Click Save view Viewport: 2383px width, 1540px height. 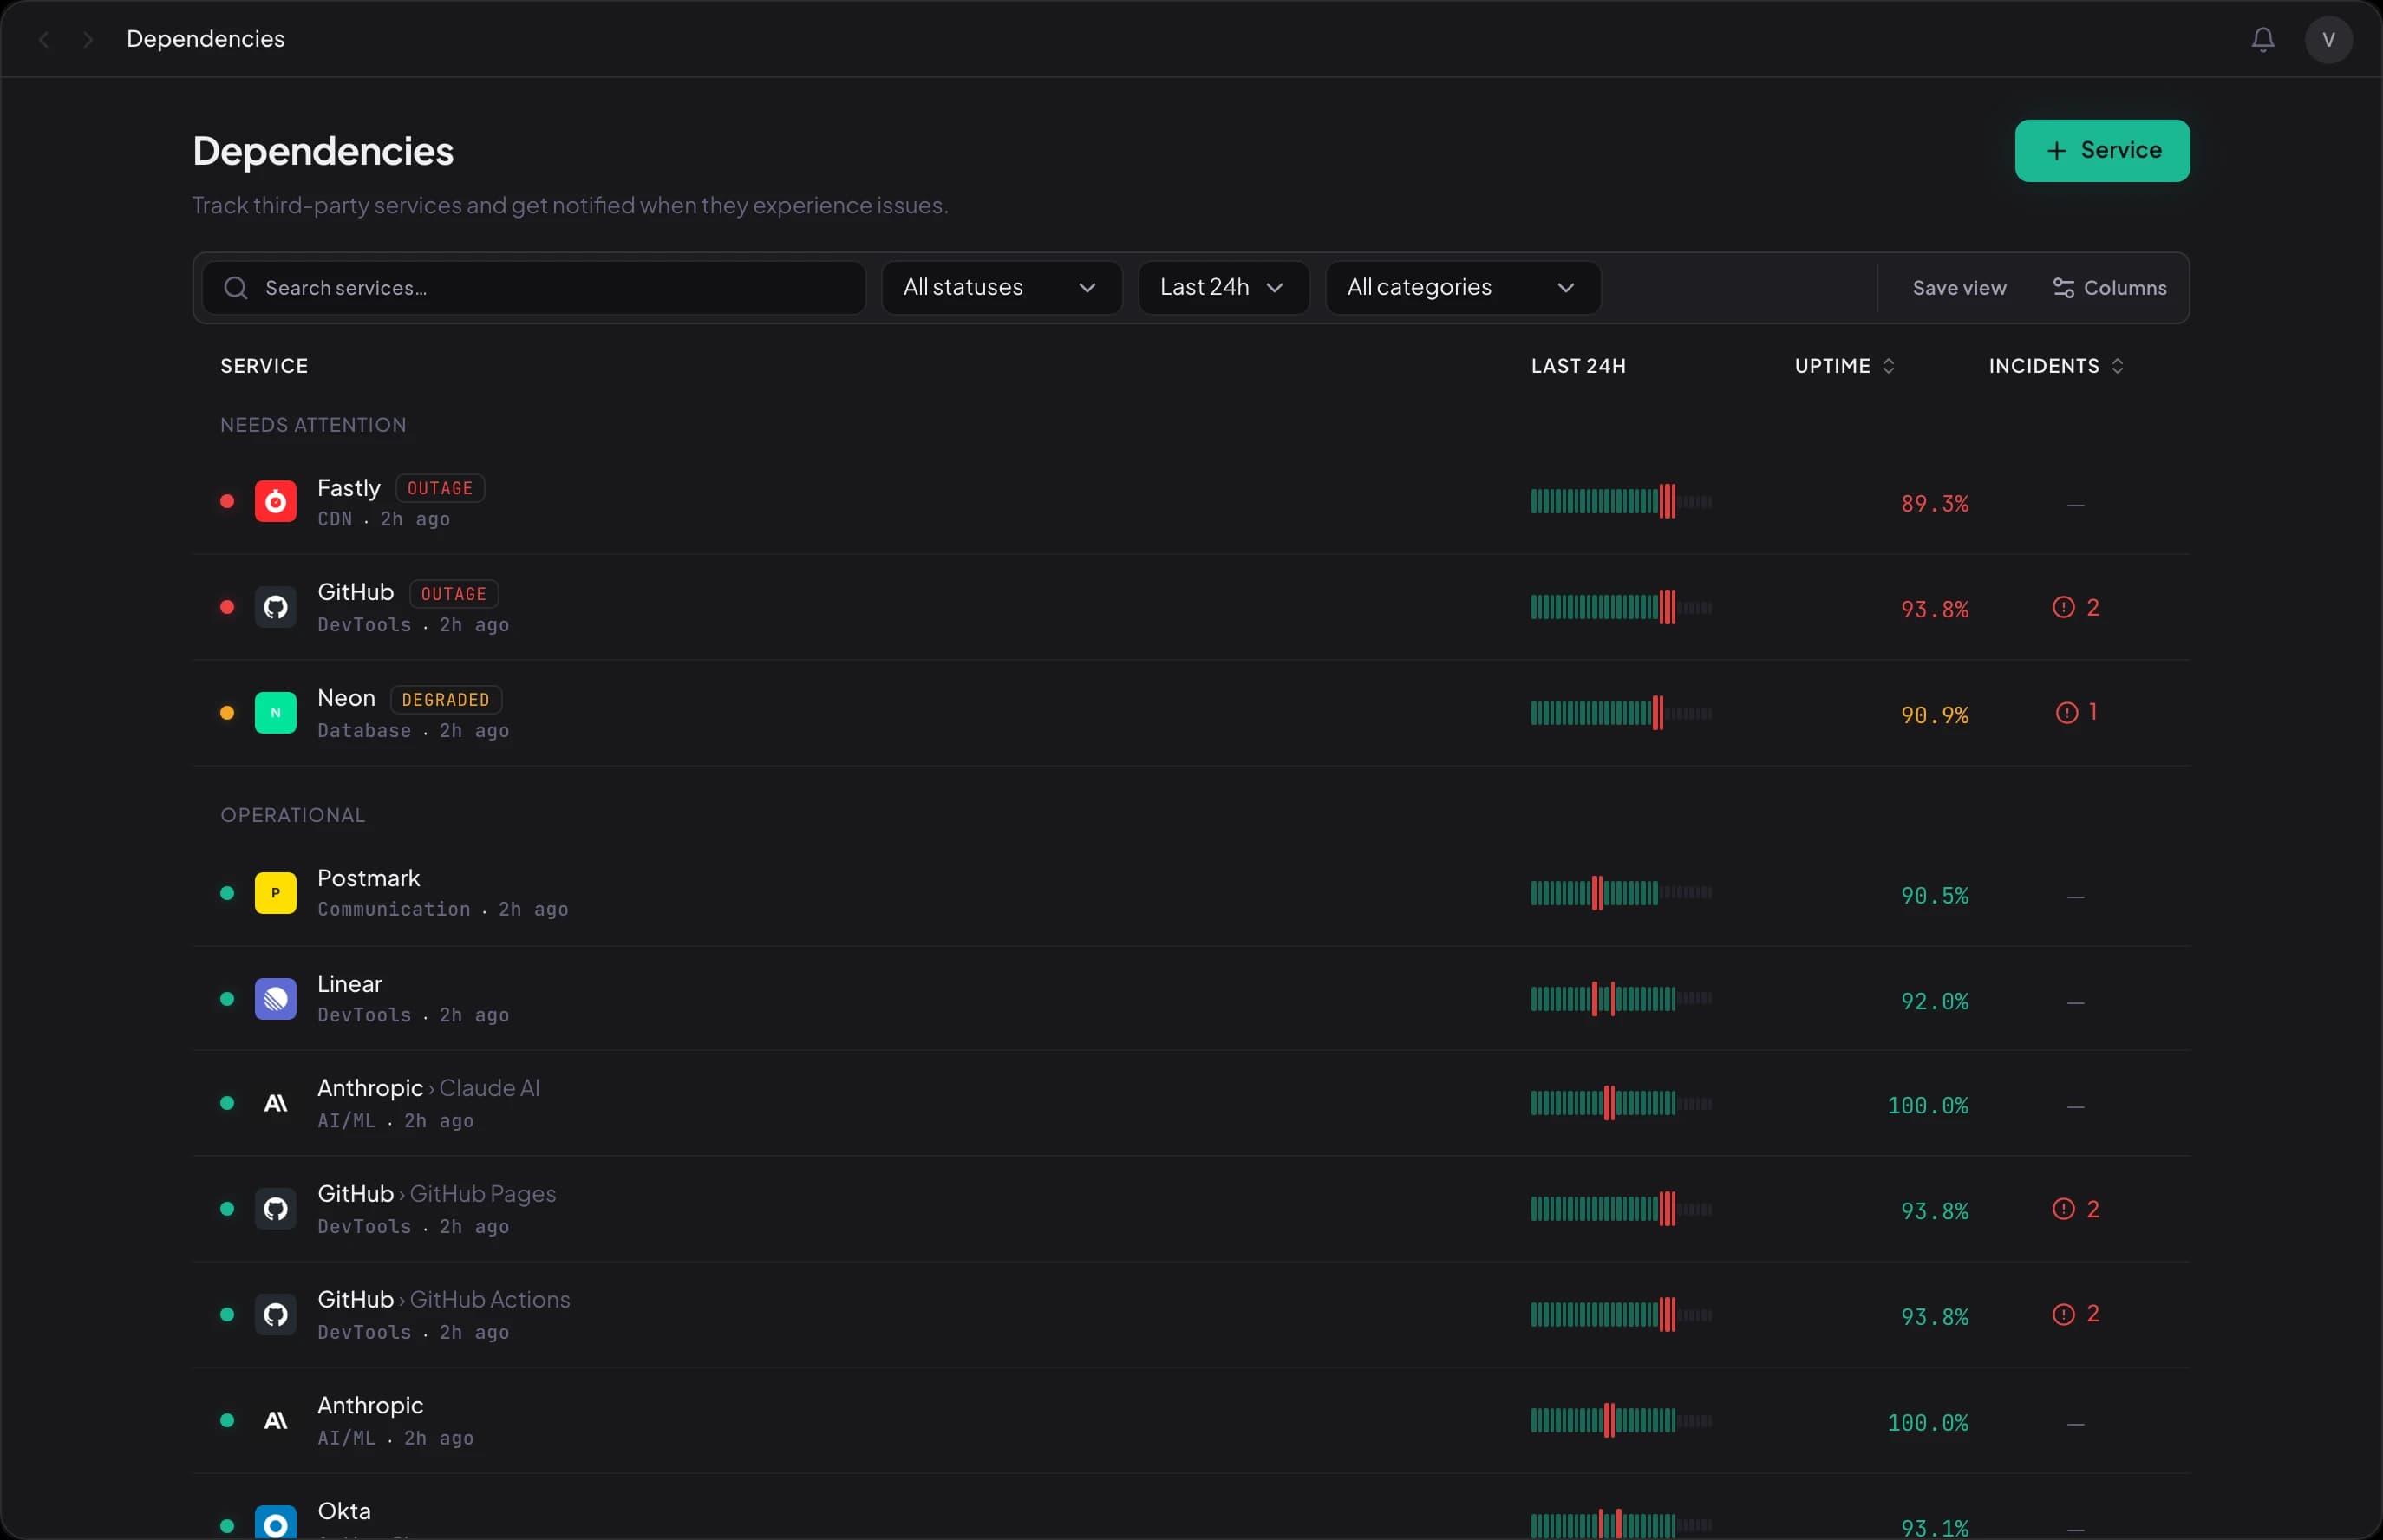(x=1957, y=287)
